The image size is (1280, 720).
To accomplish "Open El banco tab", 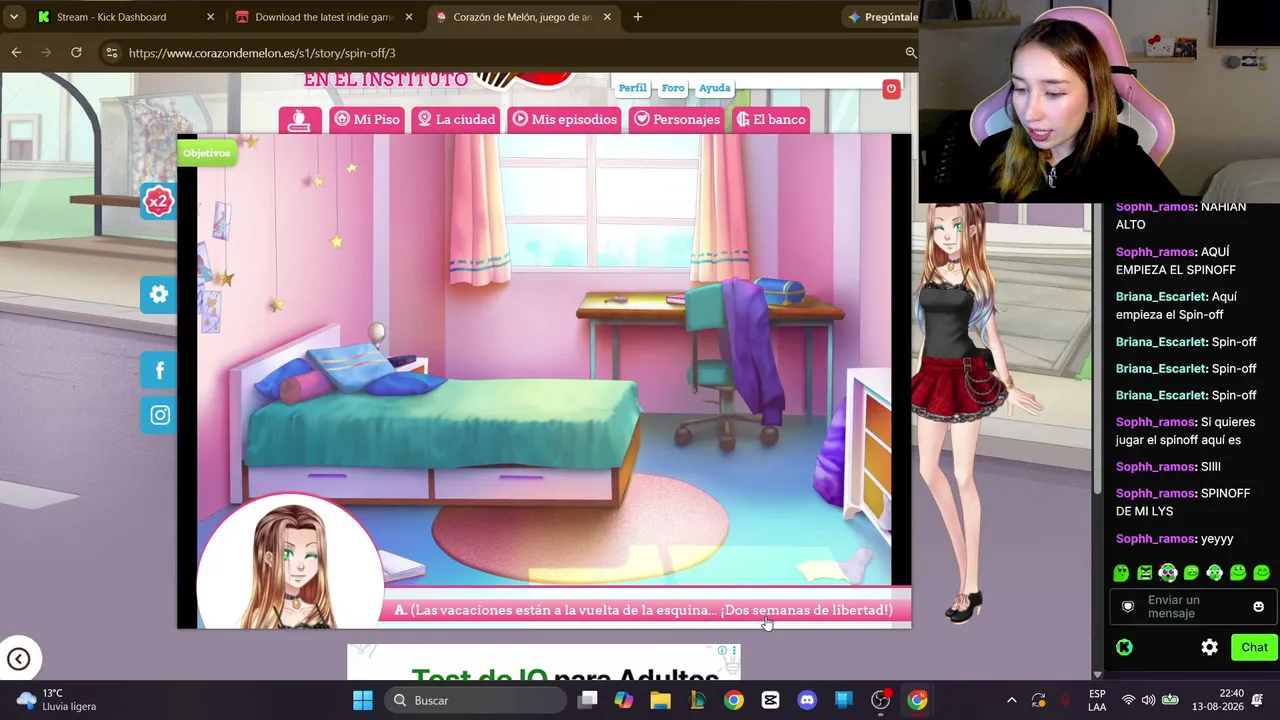I will click(x=771, y=119).
